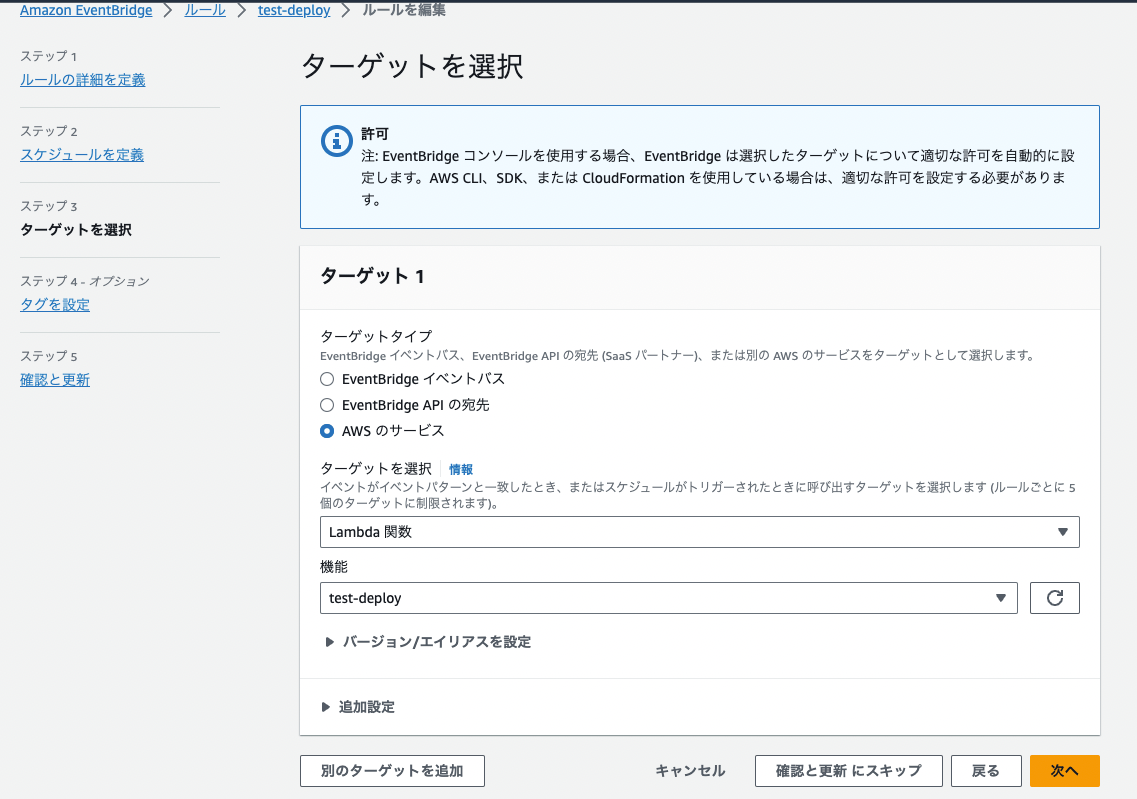1137x799 pixels.
Task: Select AWS のサービス radio option
Action: [327, 431]
